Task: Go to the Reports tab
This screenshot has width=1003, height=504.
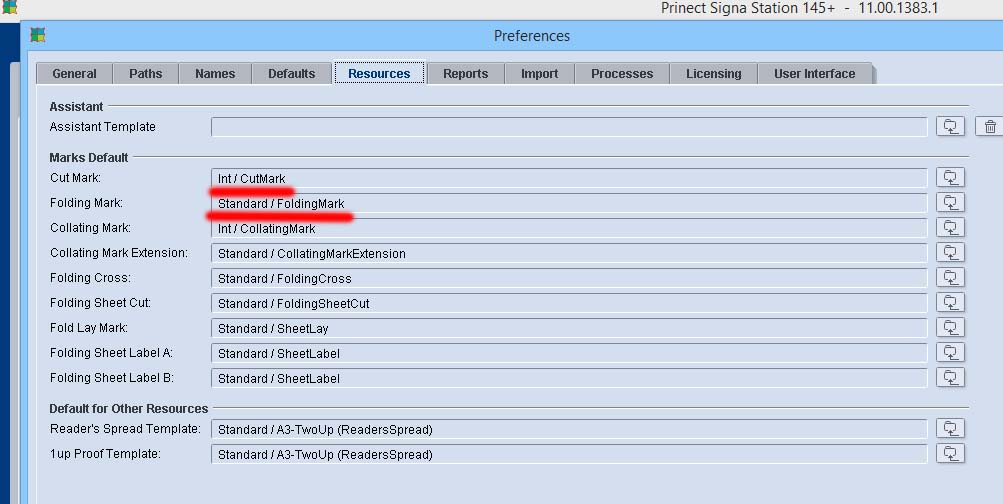Action: 466,74
